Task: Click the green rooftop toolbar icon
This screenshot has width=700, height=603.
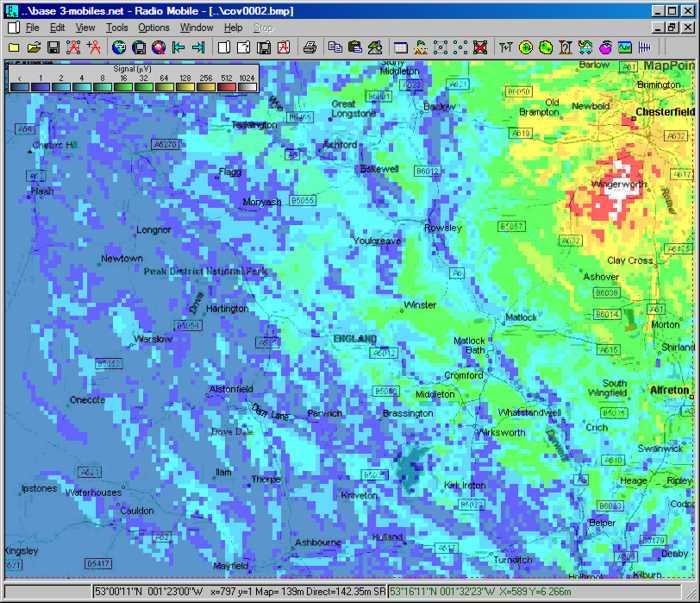Action: click(375, 47)
